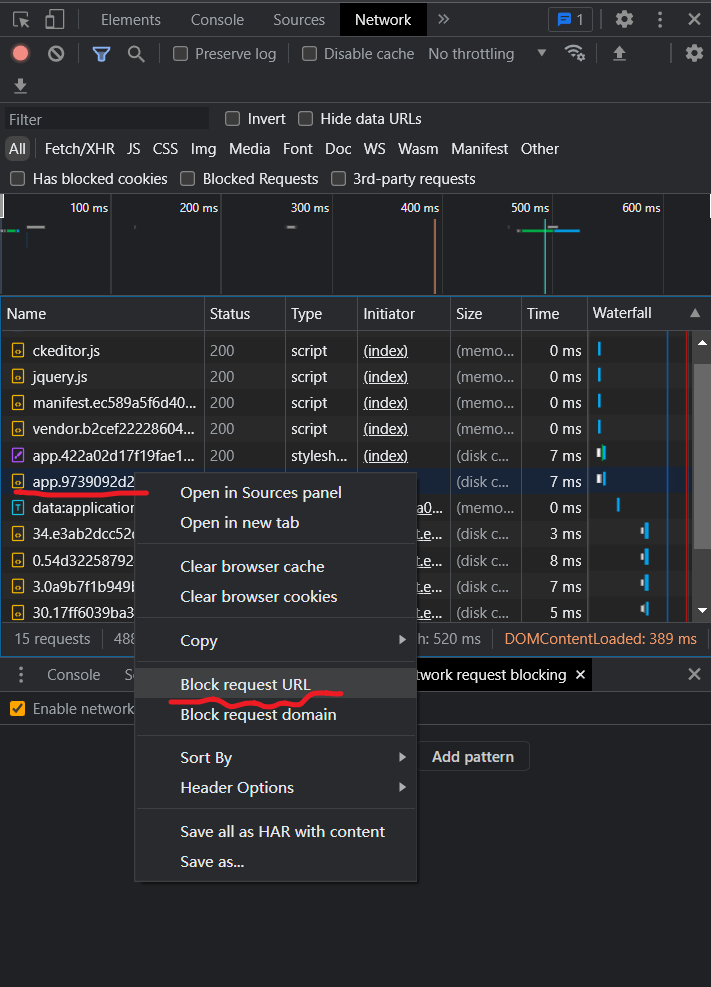711x987 pixels.
Task: Activate the inspect element picker icon
Action: (21, 20)
